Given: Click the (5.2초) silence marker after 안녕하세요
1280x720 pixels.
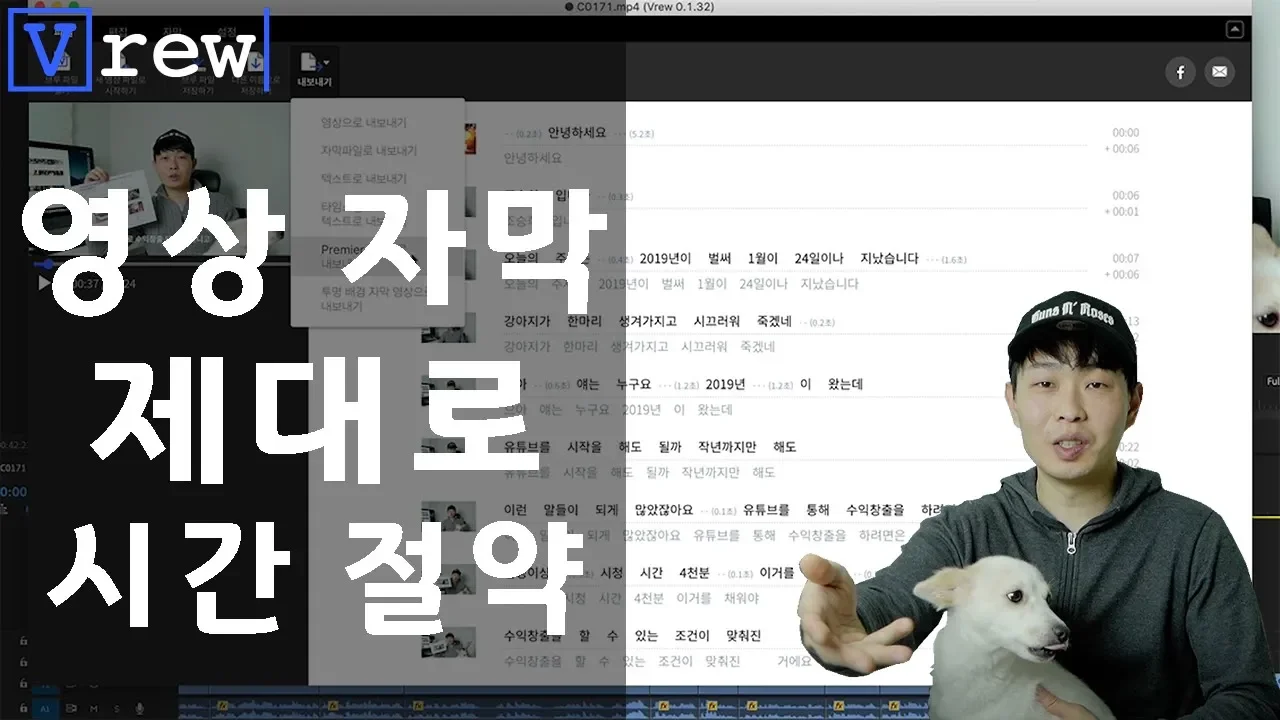Looking at the screenshot, I should click(641, 133).
